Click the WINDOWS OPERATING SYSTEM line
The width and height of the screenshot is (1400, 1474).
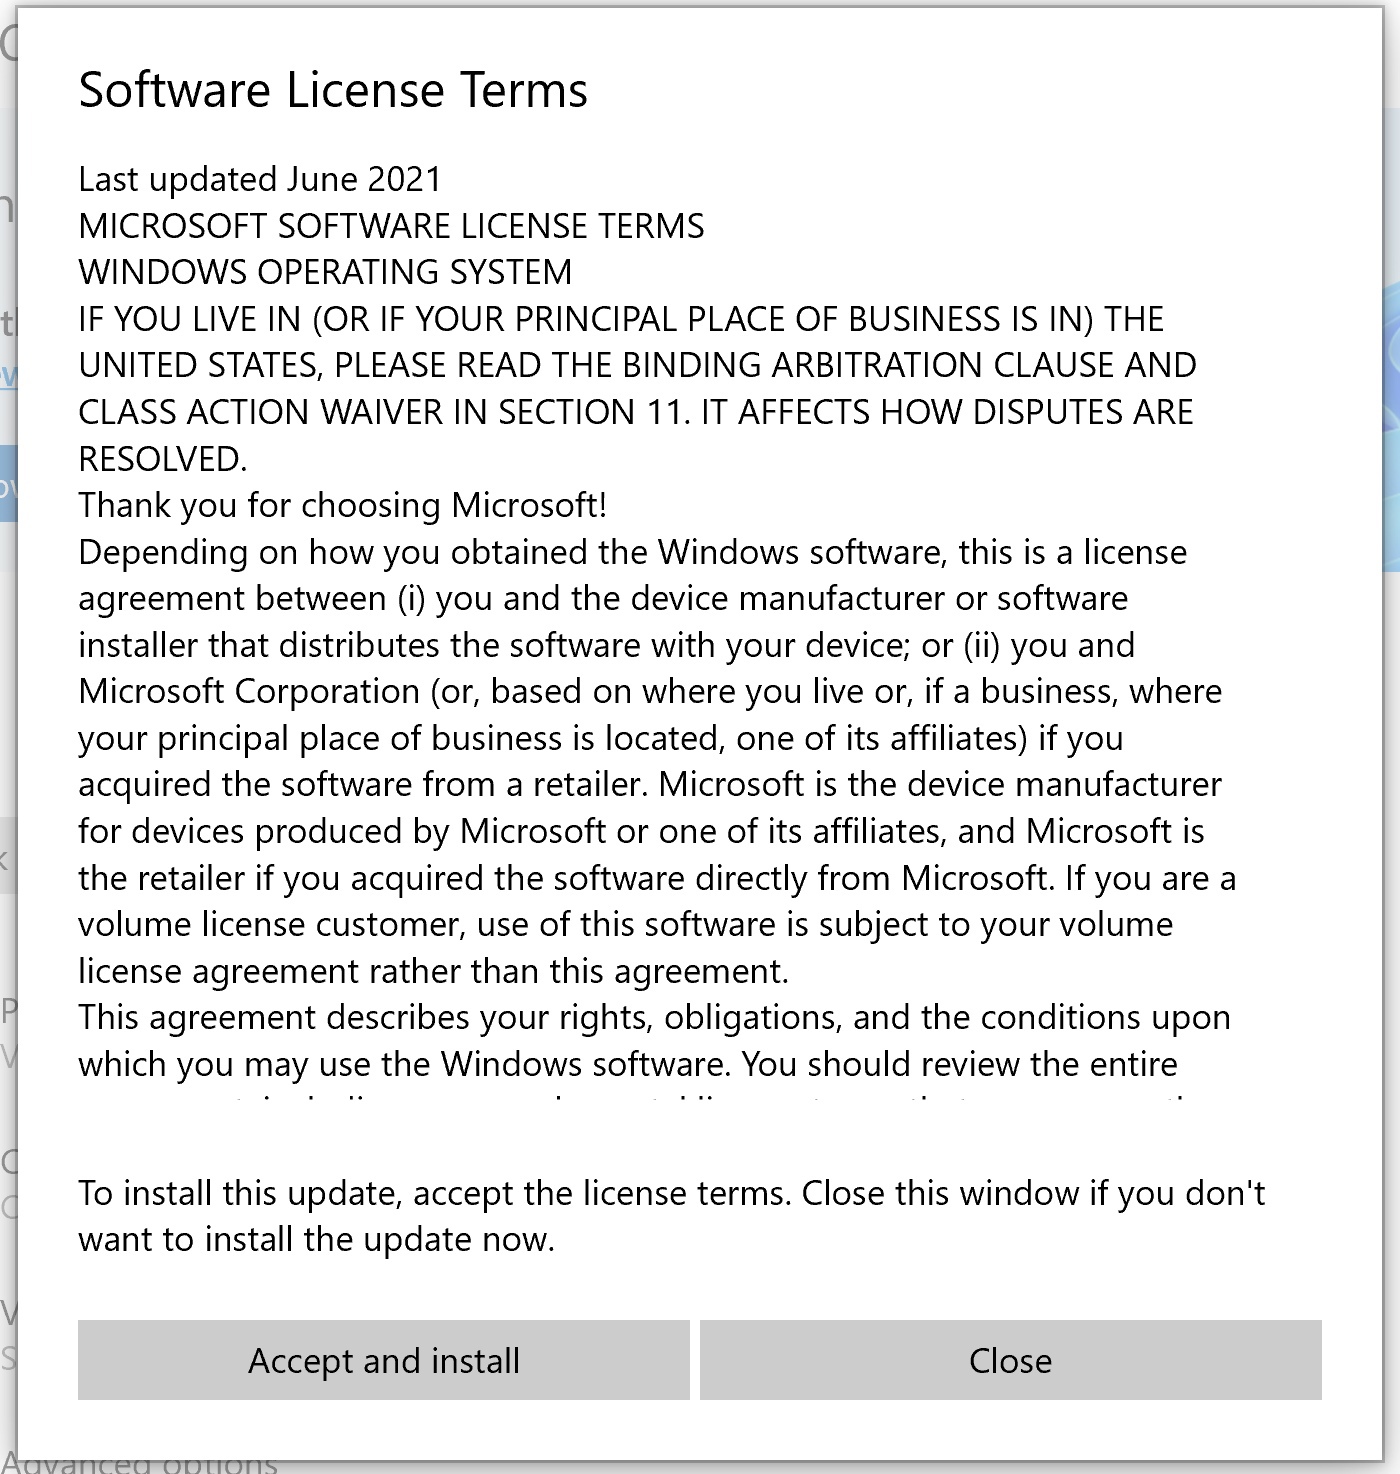325,272
